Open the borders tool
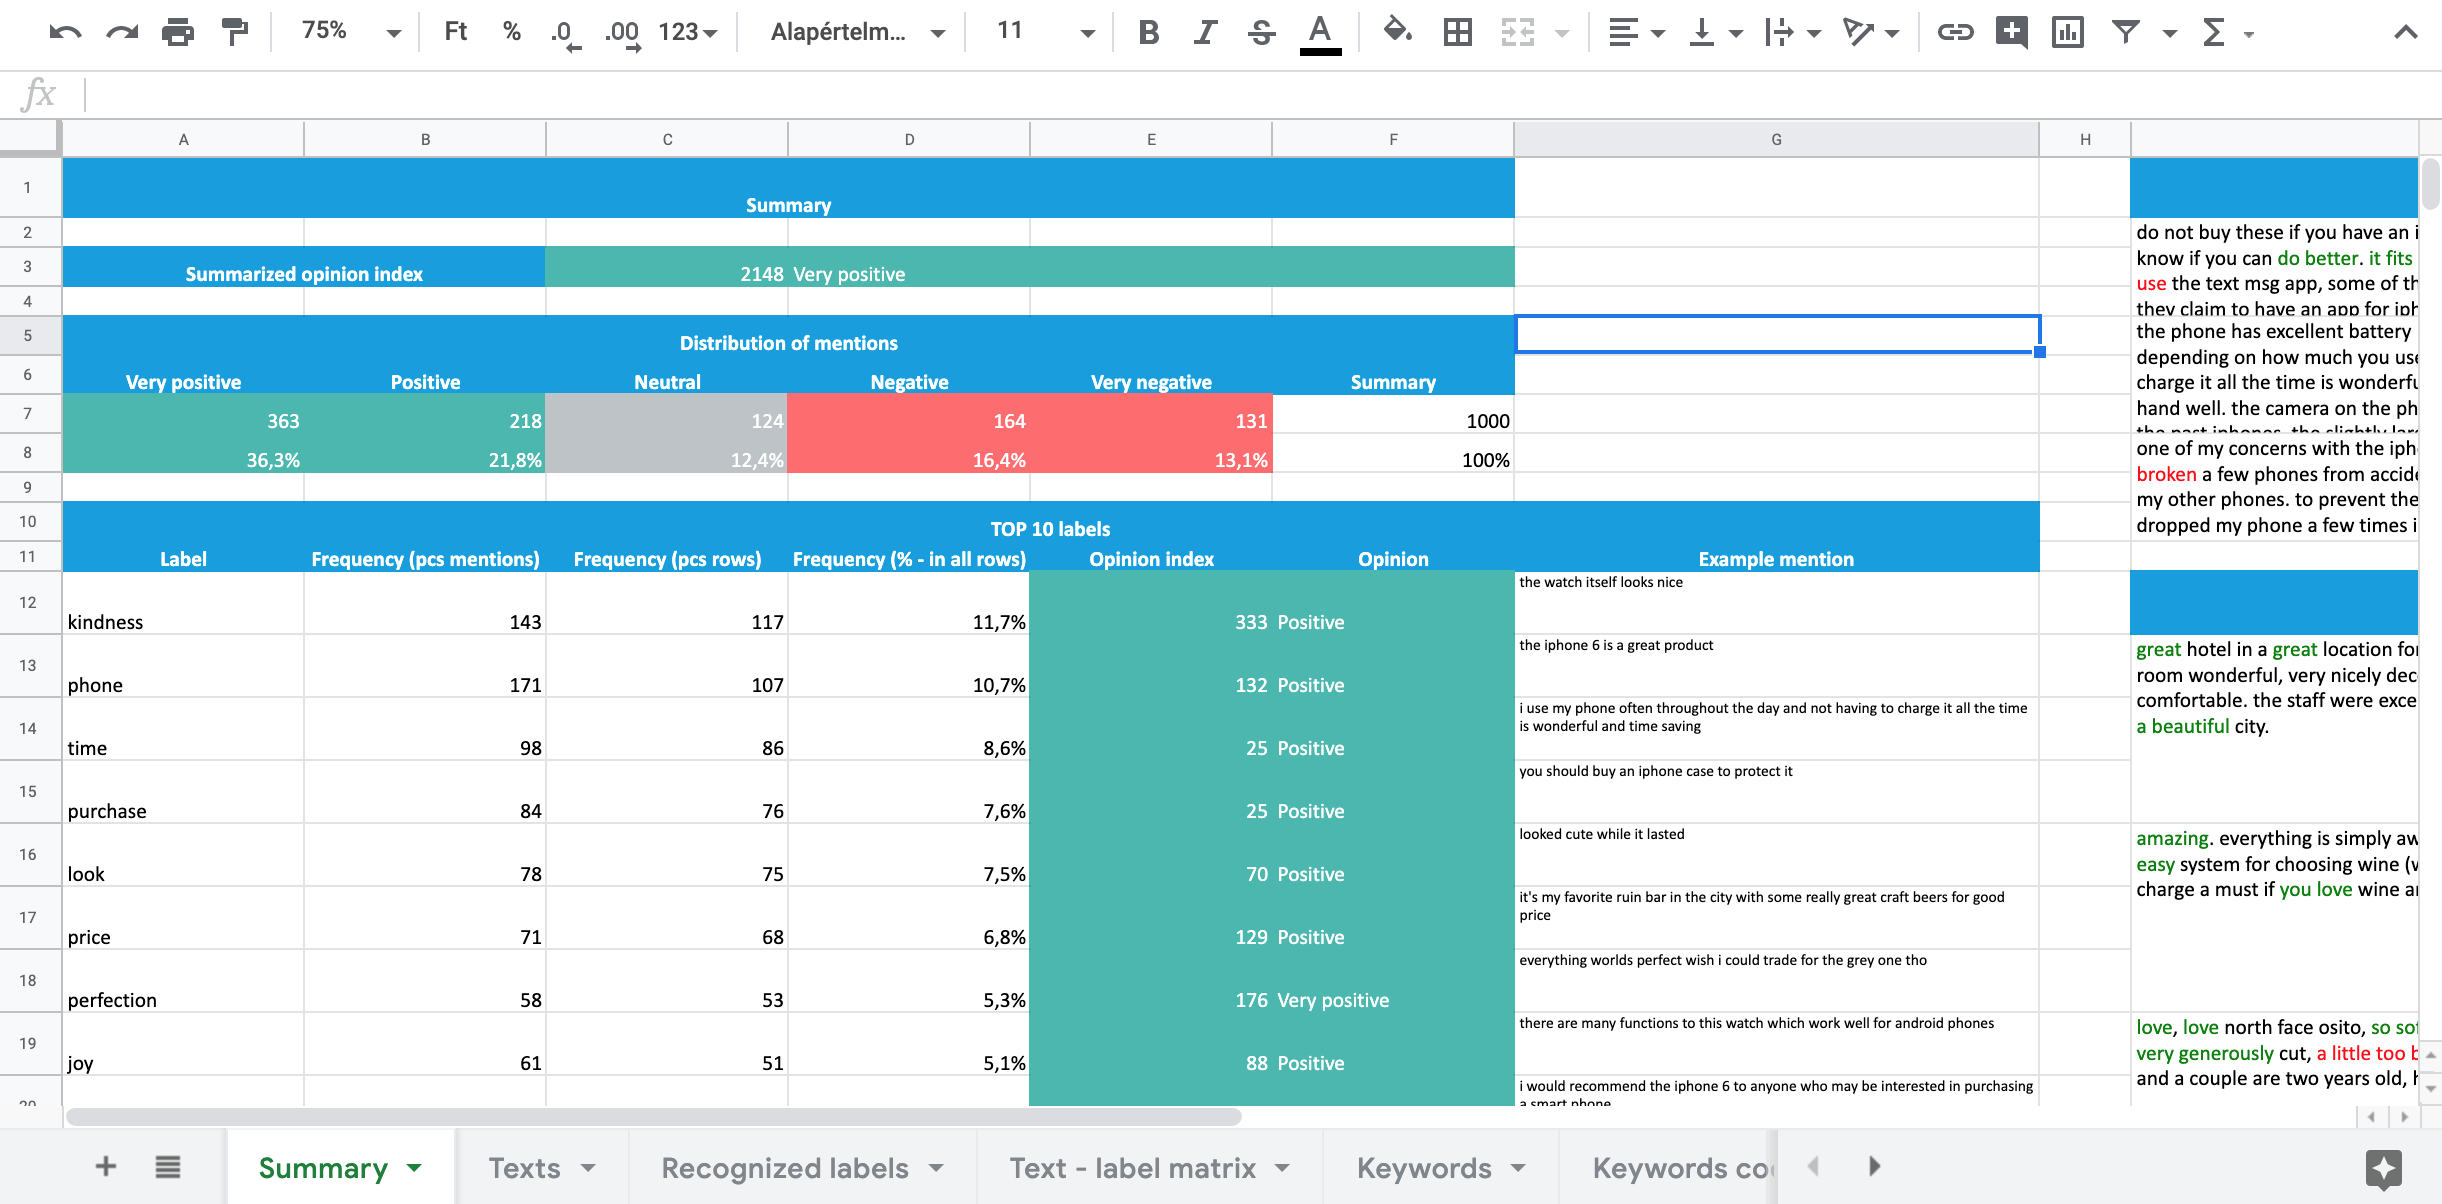Image resolution: width=2442 pixels, height=1204 pixels. pyautogui.click(x=1458, y=33)
